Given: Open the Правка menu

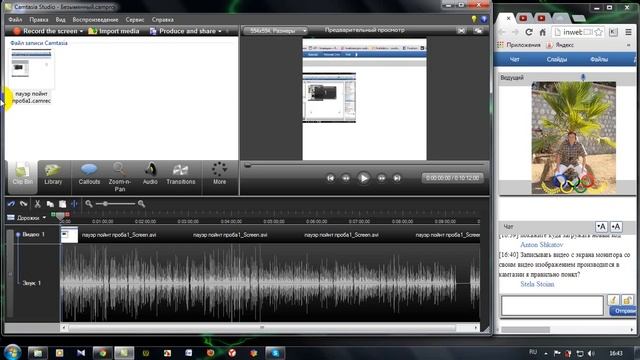Looking at the screenshot, I should pyautogui.click(x=39, y=20).
